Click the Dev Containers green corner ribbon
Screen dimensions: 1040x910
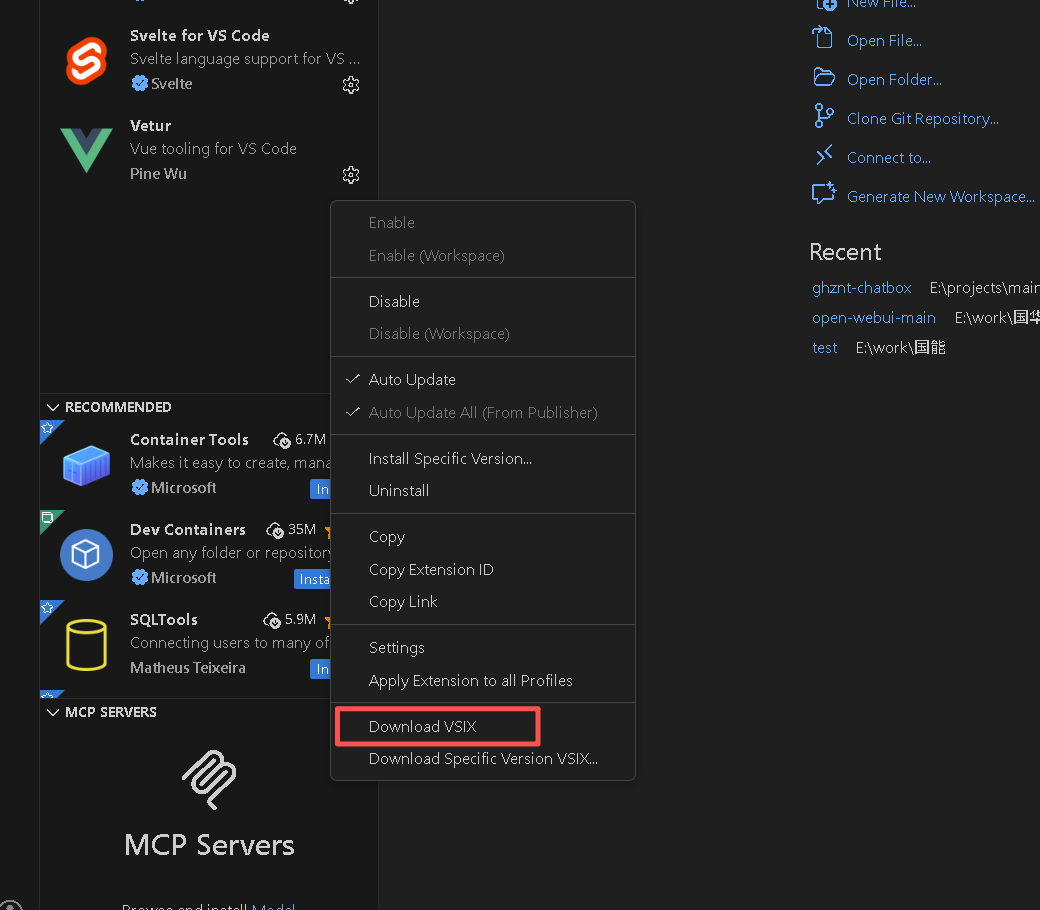(x=48, y=518)
